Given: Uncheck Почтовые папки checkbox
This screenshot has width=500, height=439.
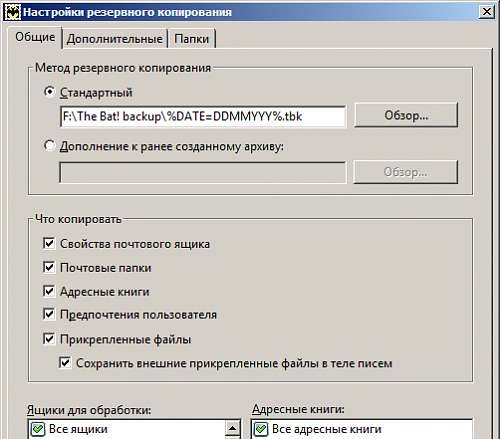Looking at the screenshot, I should click(49, 267).
